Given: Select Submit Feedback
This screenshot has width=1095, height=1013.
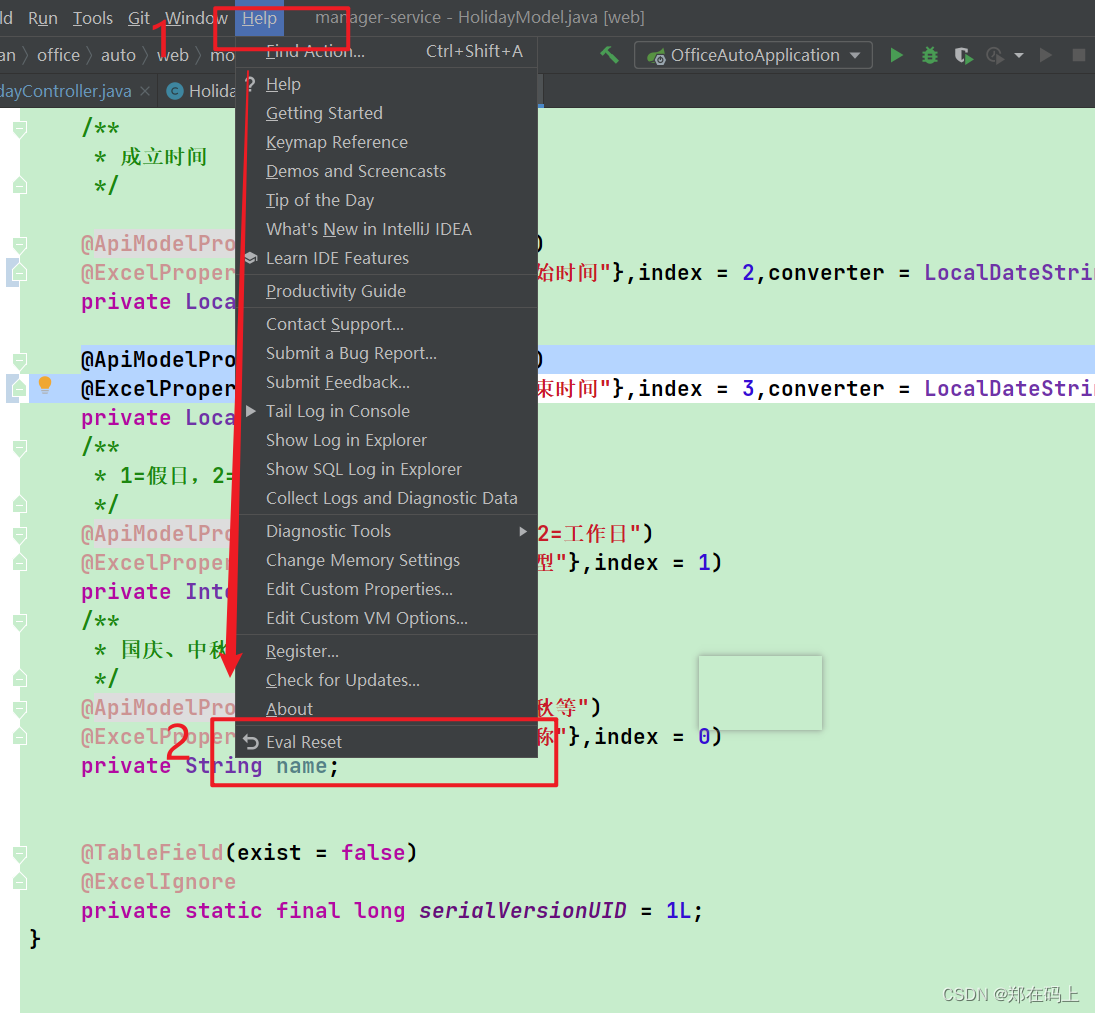Looking at the screenshot, I should click(x=388, y=383).
